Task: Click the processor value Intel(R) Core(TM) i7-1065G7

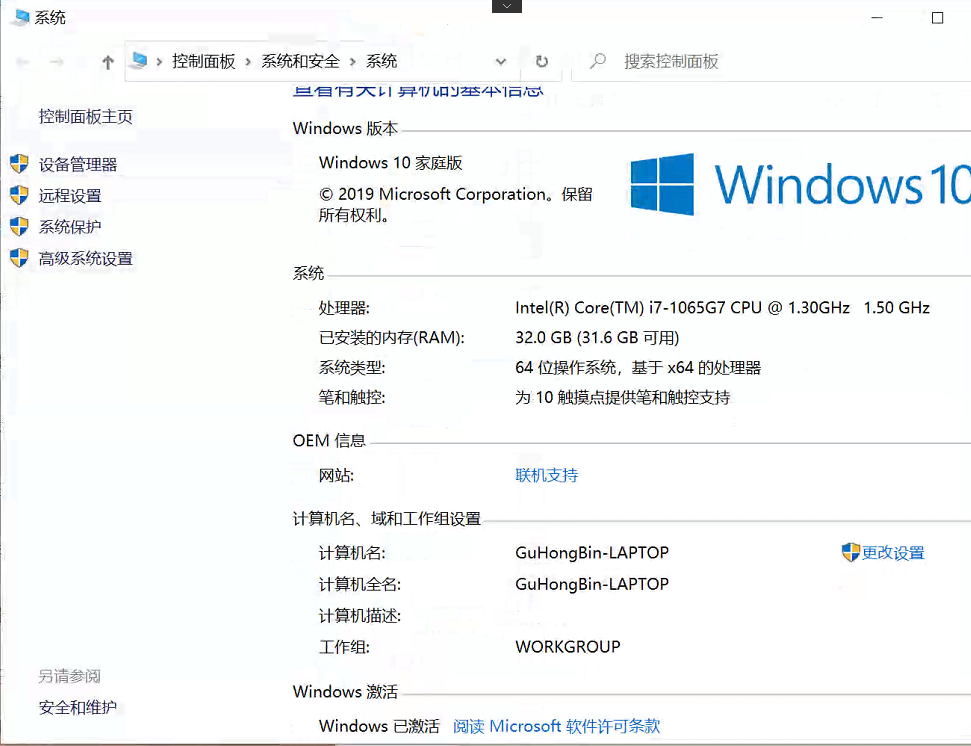Action: pos(722,308)
